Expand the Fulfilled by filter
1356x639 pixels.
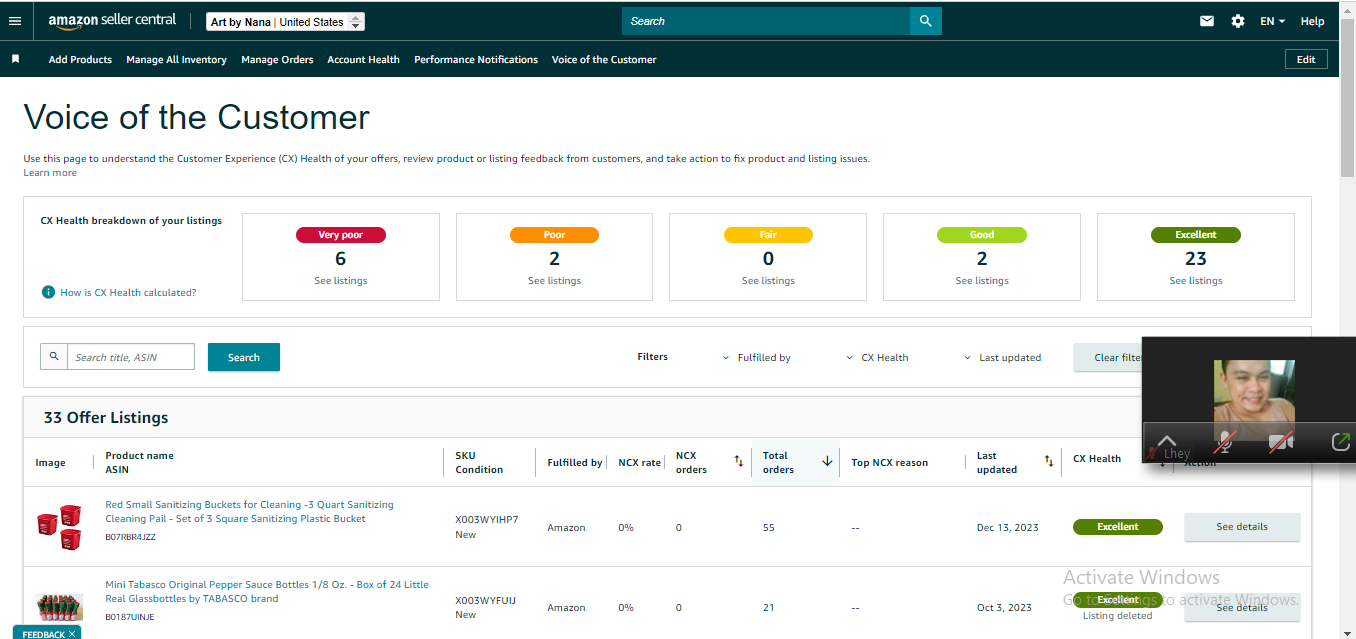click(756, 357)
